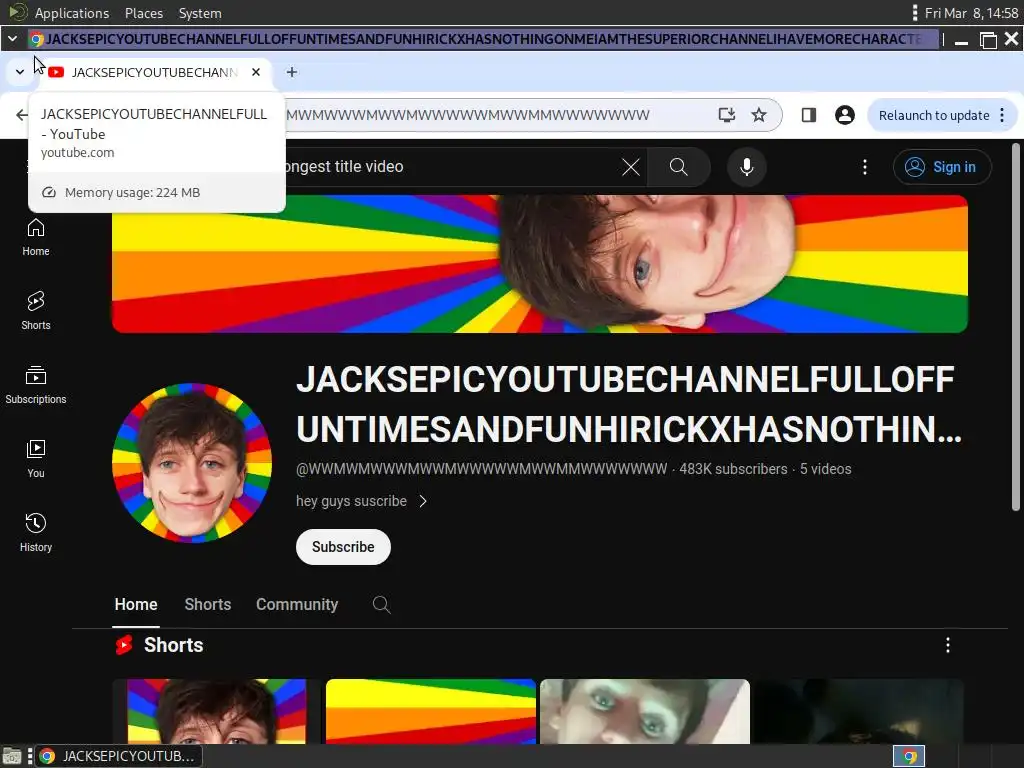Open YouTube settings three-dot menu
The height and width of the screenshot is (768, 1024).
pos(865,167)
